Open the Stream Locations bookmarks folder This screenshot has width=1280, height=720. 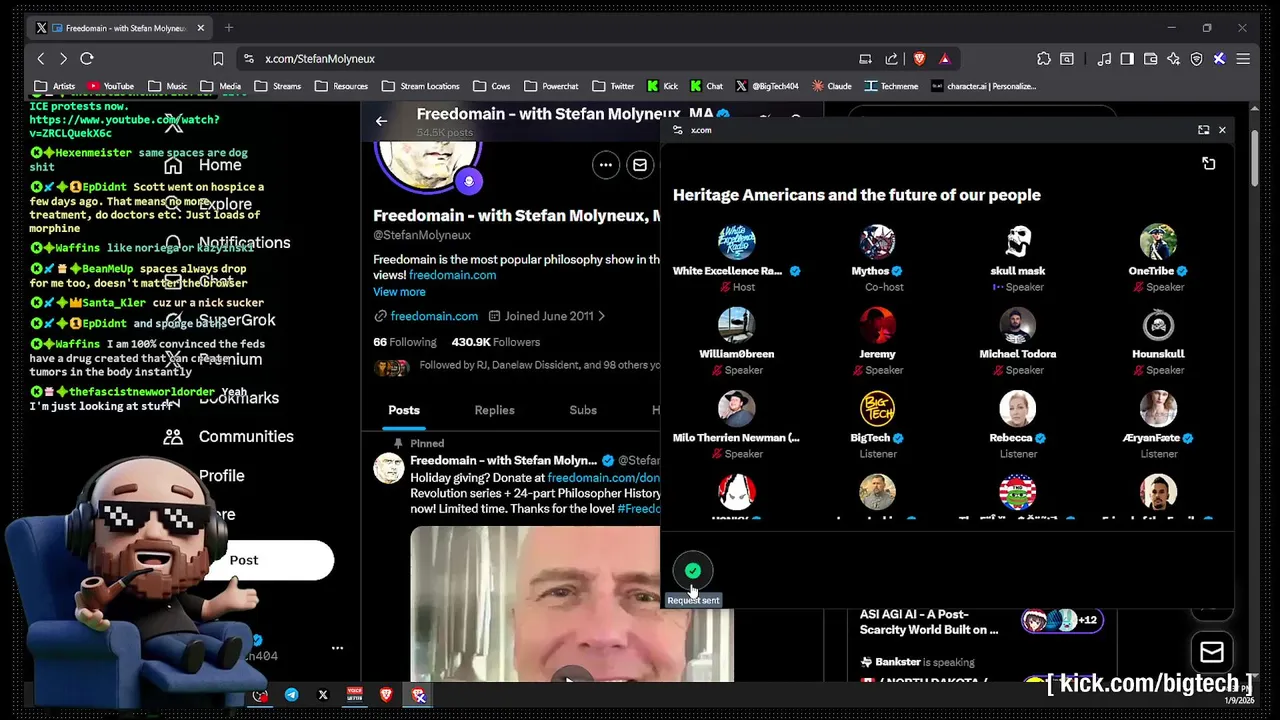click(x=421, y=86)
